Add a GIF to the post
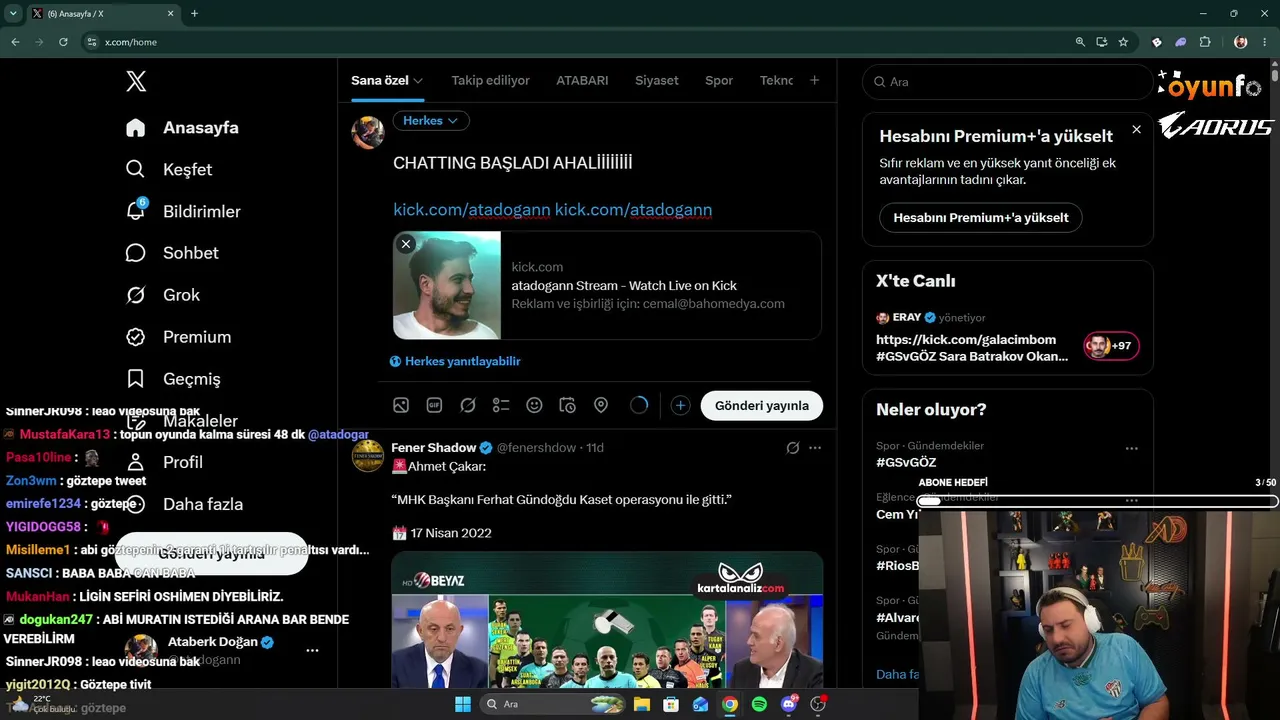Screen dimensions: 1280x720 pyautogui.click(x=434, y=405)
